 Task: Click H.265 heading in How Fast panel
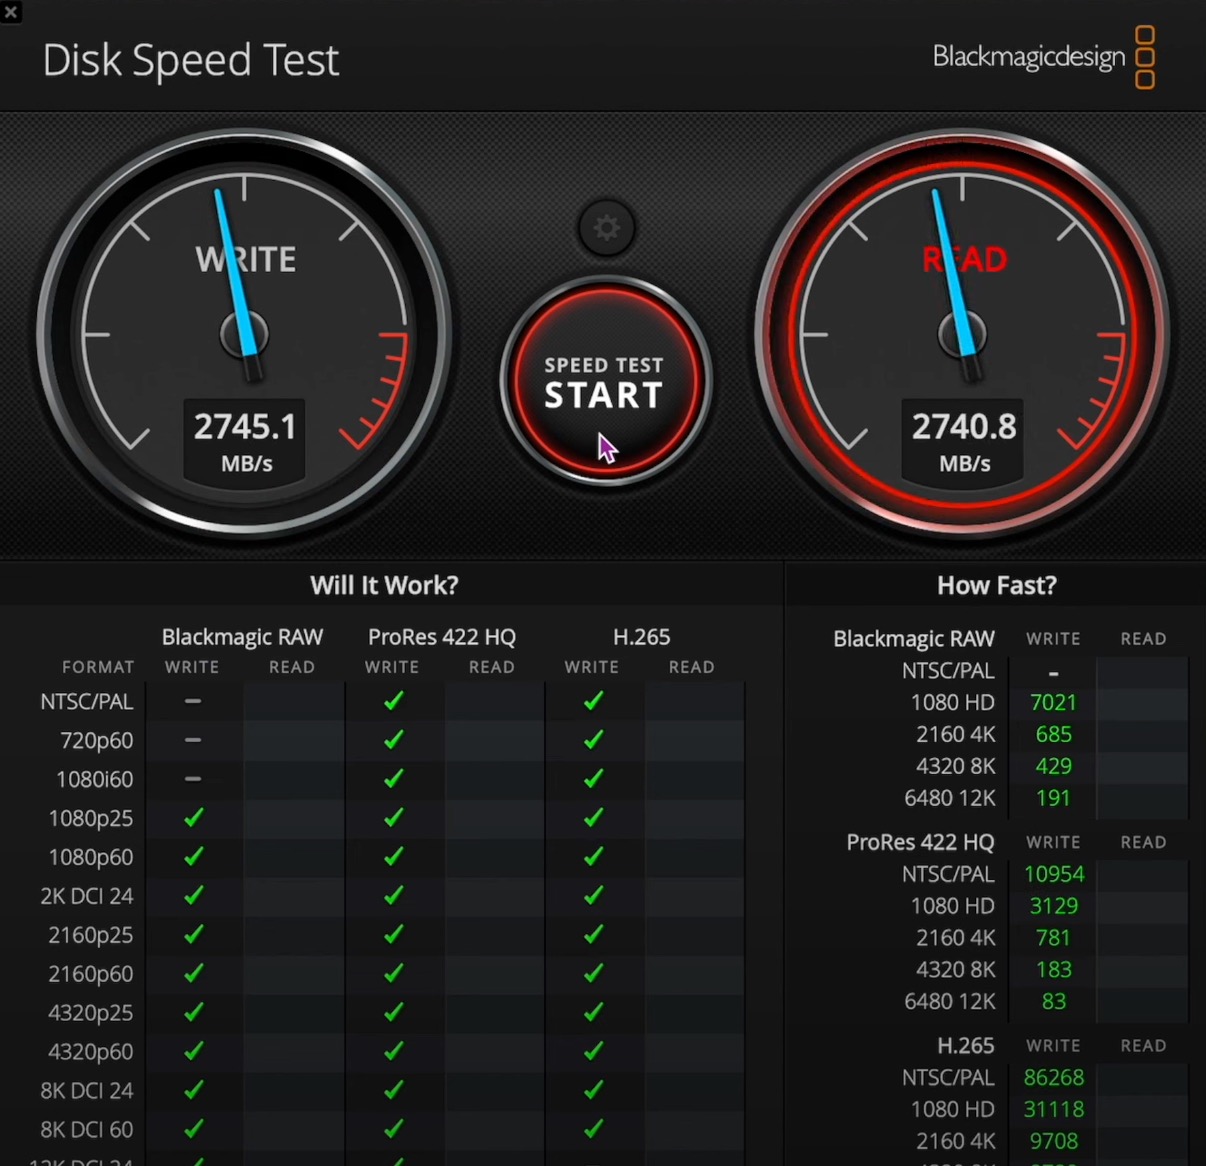click(x=965, y=1046)
